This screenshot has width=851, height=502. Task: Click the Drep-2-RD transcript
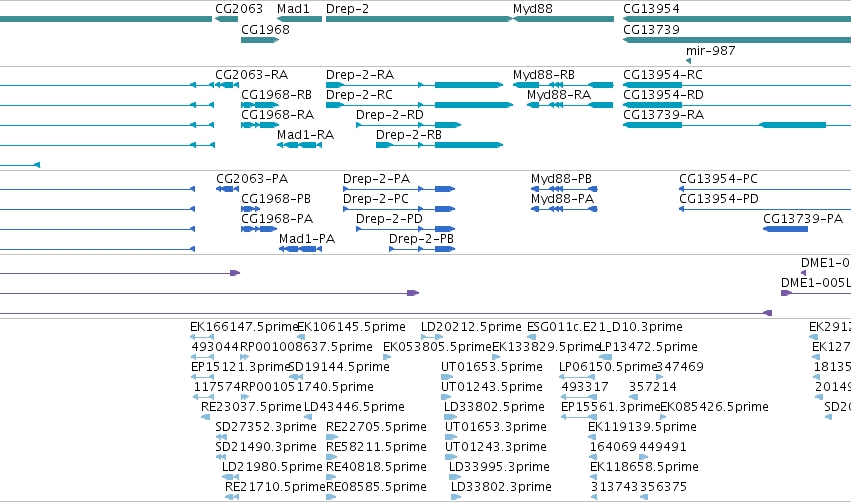tap(408, 125)
